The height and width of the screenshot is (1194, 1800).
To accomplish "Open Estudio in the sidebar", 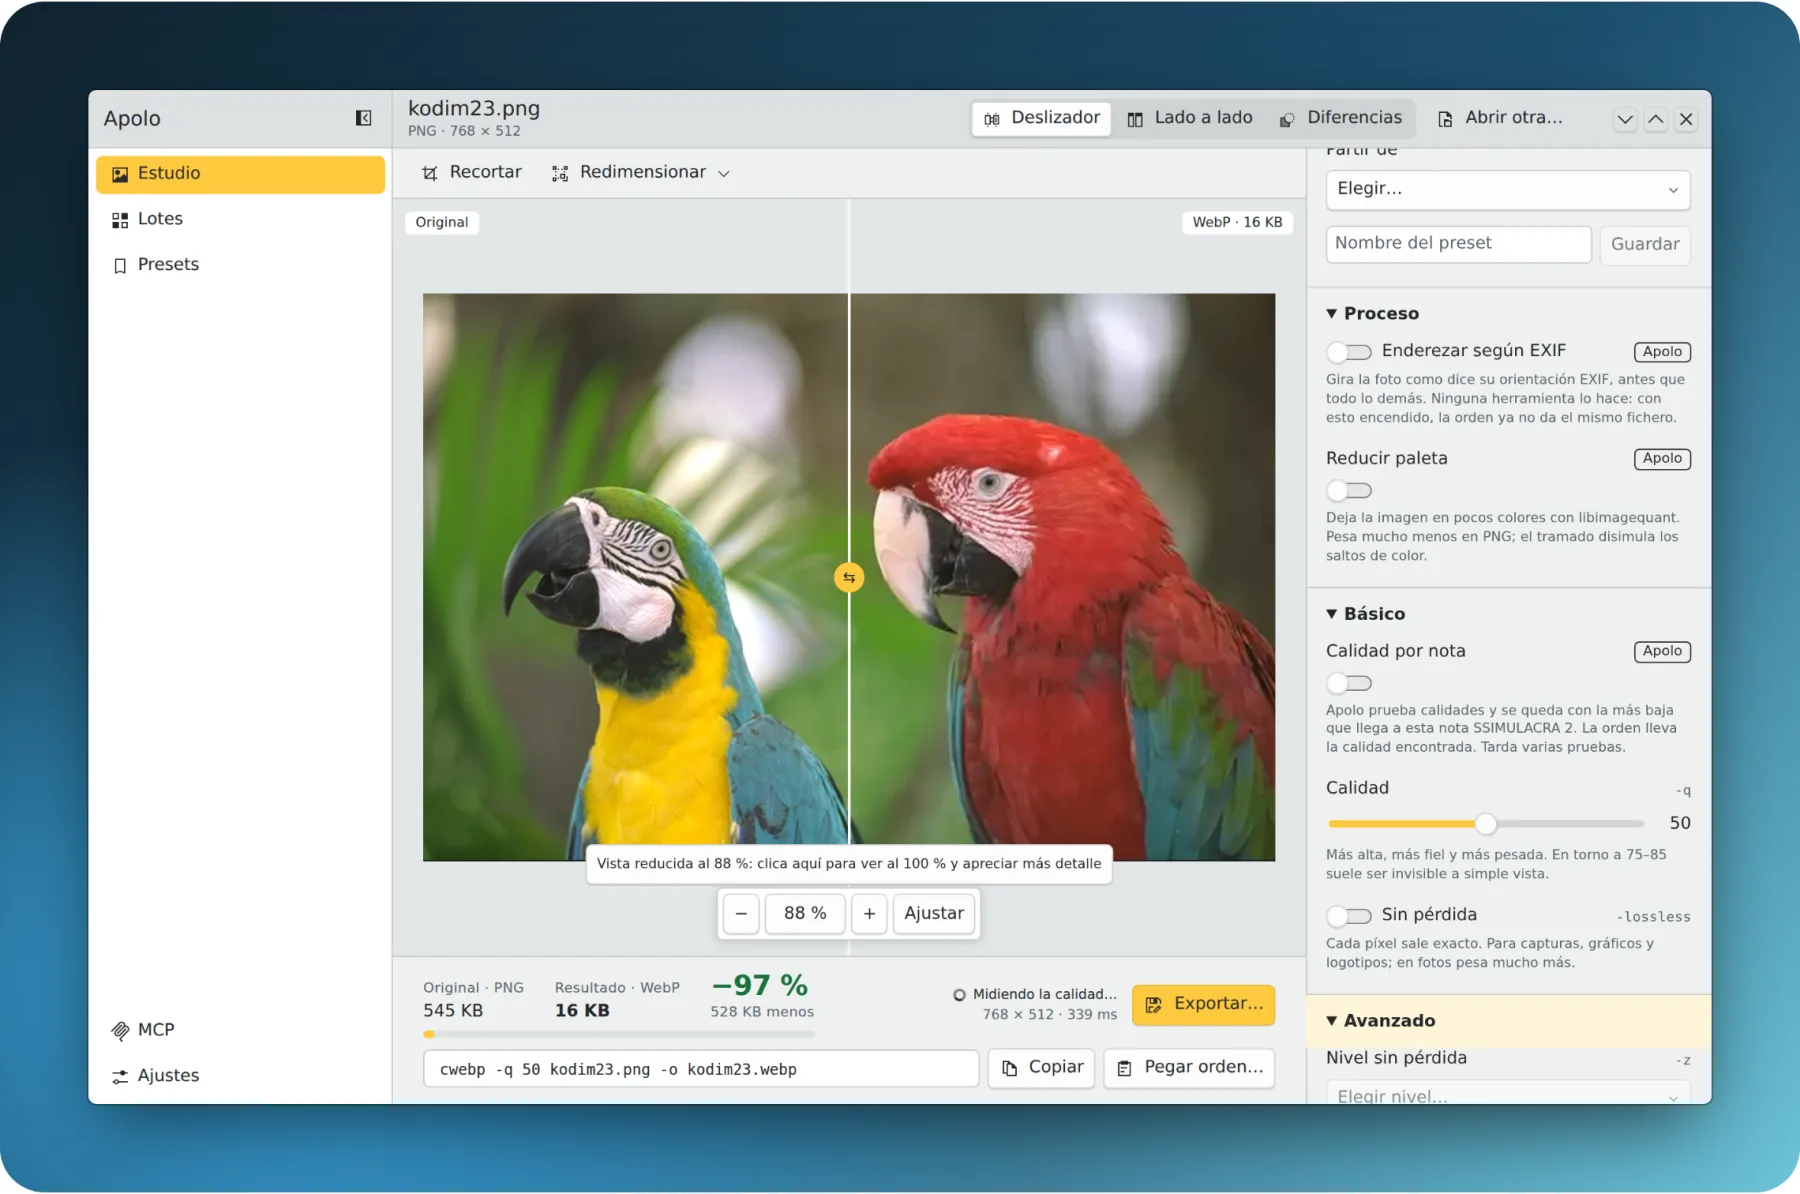I will [240, 174].
